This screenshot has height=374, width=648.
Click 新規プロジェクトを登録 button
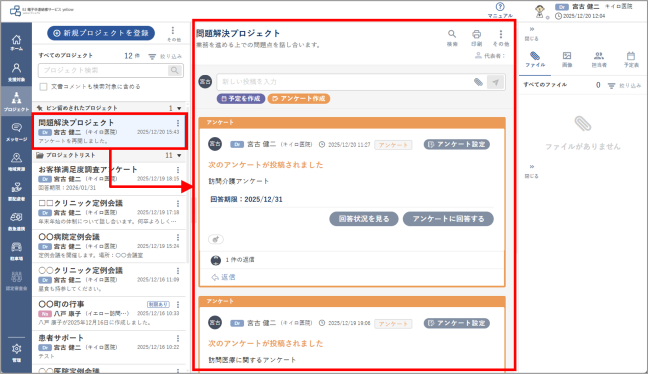101,33
